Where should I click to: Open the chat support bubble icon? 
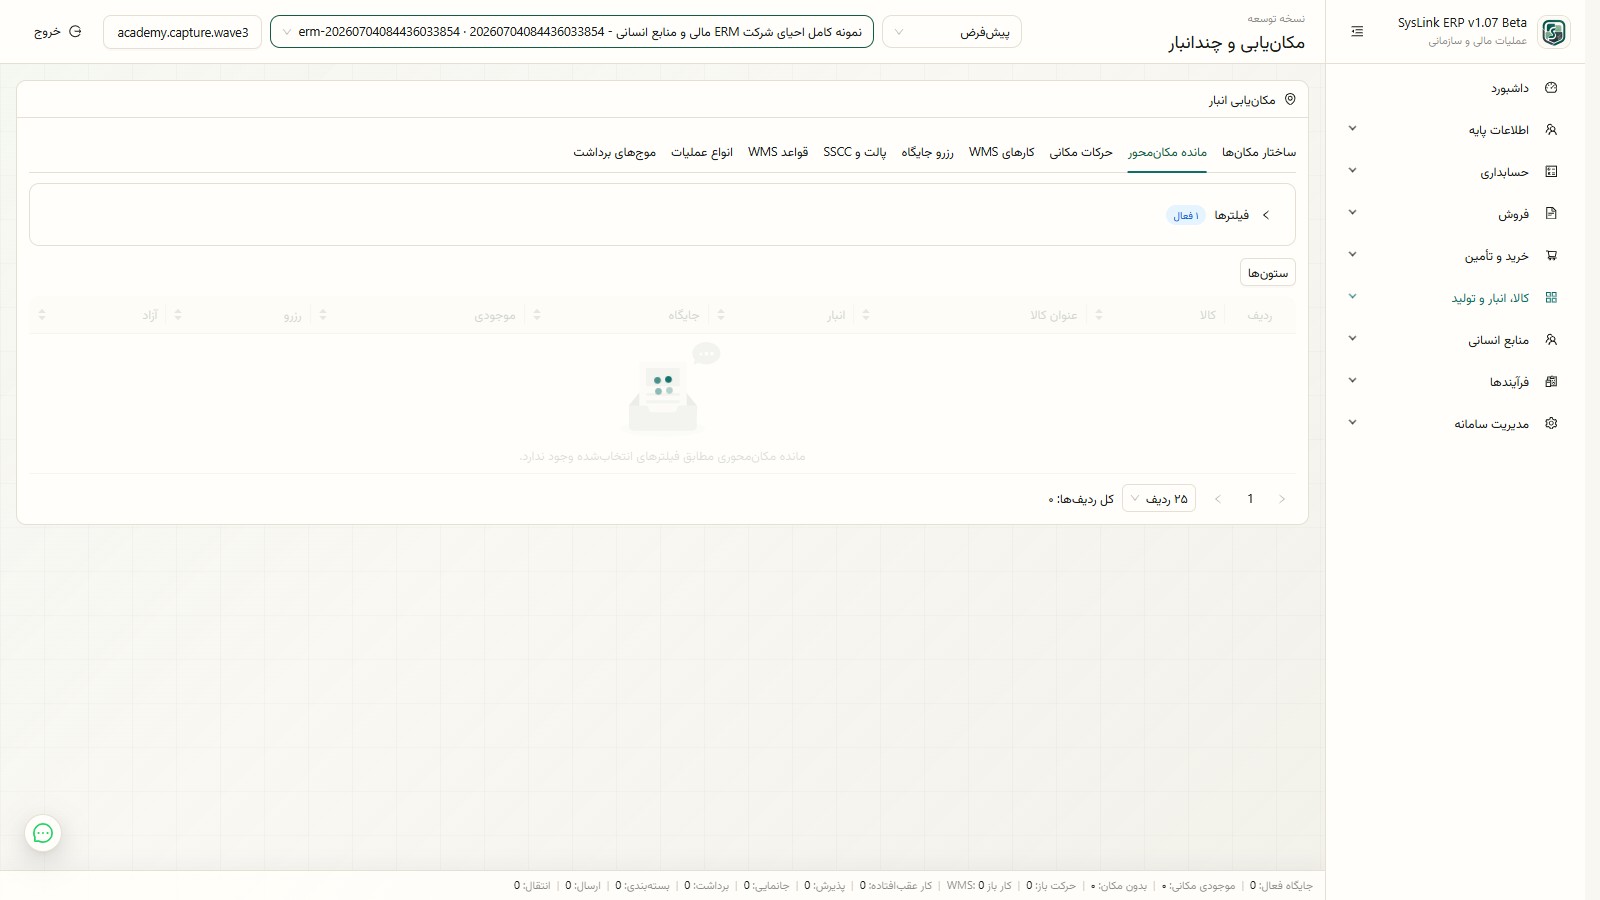(43, 833)
